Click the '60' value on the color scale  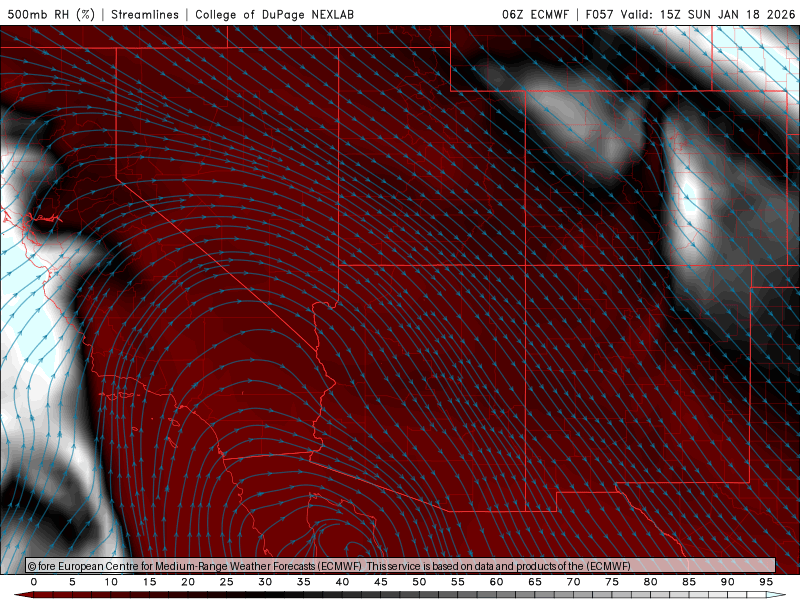496,582
